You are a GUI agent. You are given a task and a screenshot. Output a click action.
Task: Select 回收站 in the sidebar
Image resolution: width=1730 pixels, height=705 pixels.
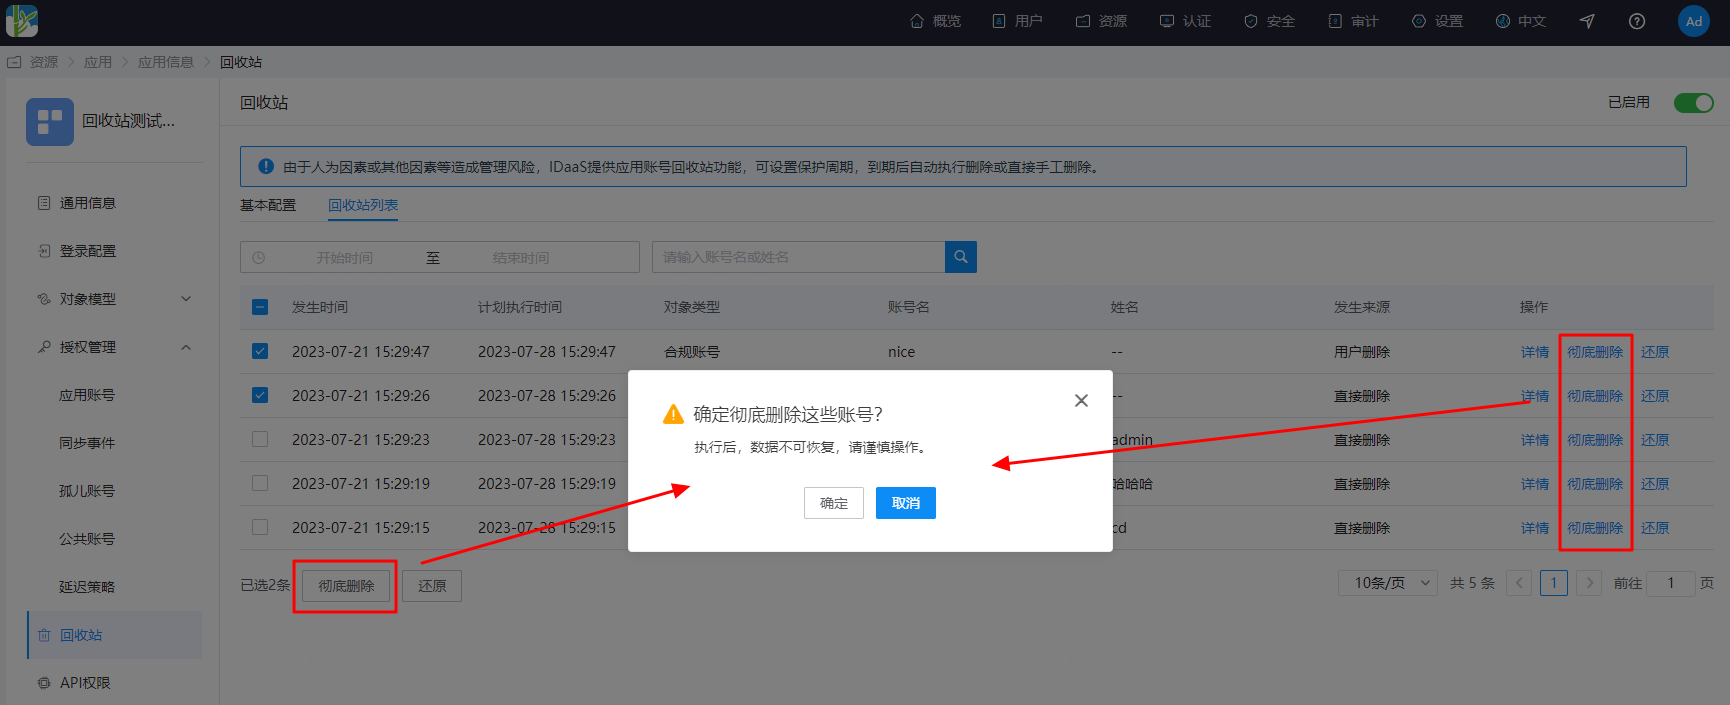[x=114, y=635]
